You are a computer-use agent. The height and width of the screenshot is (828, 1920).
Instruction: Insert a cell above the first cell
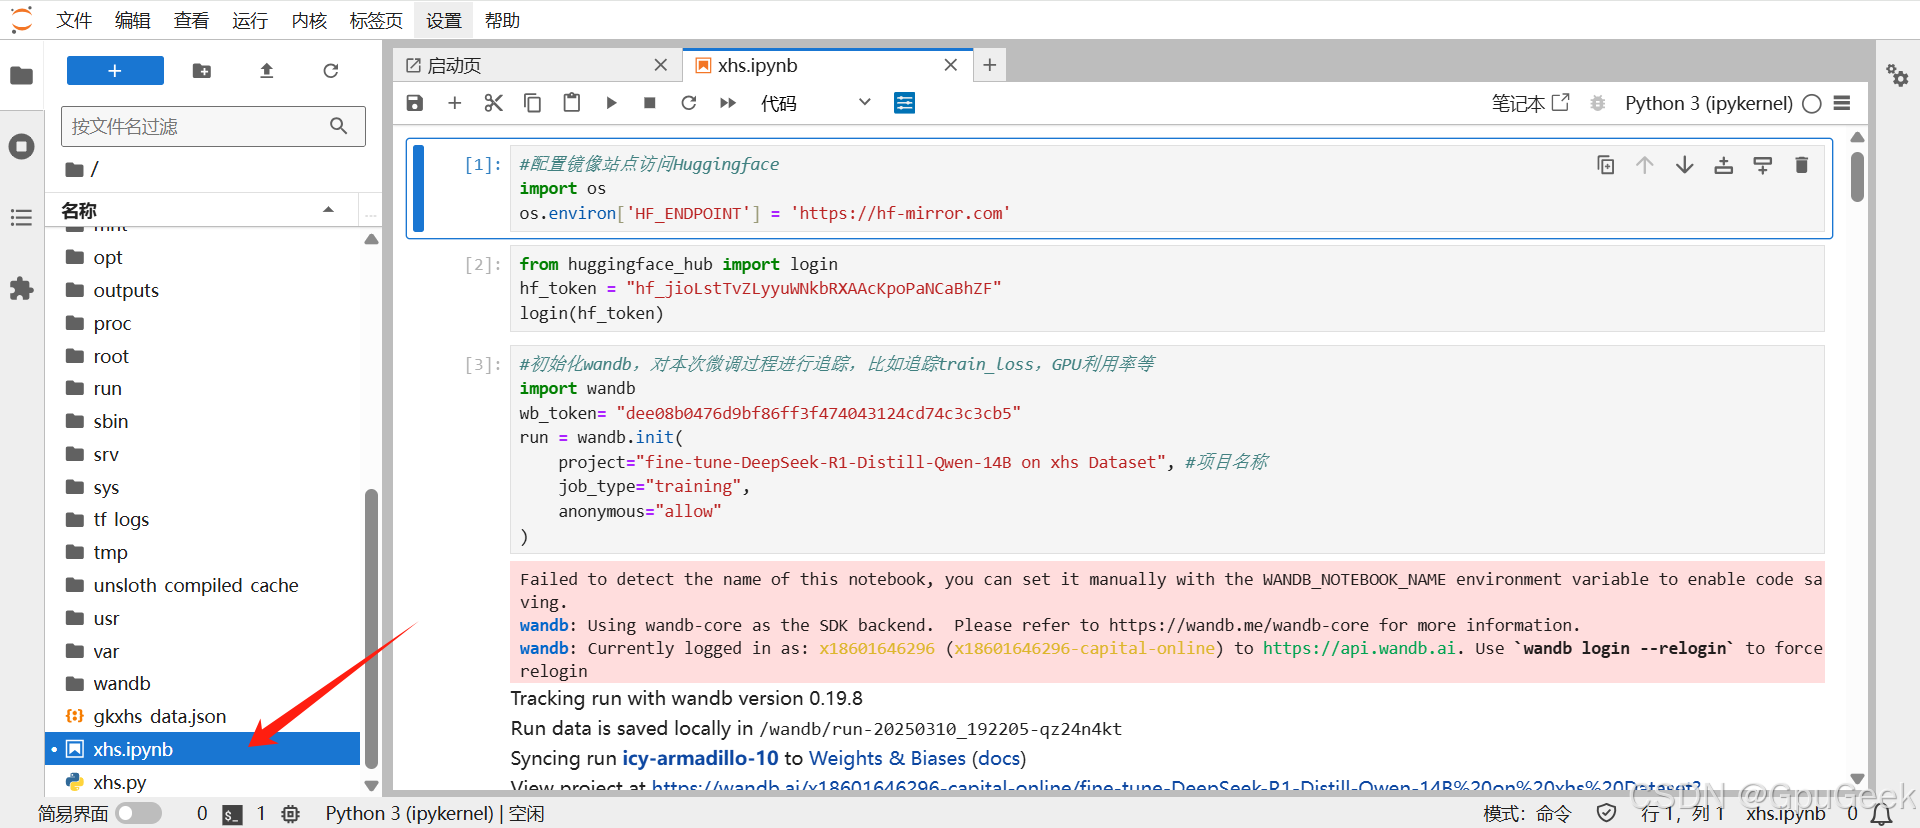1723,165
